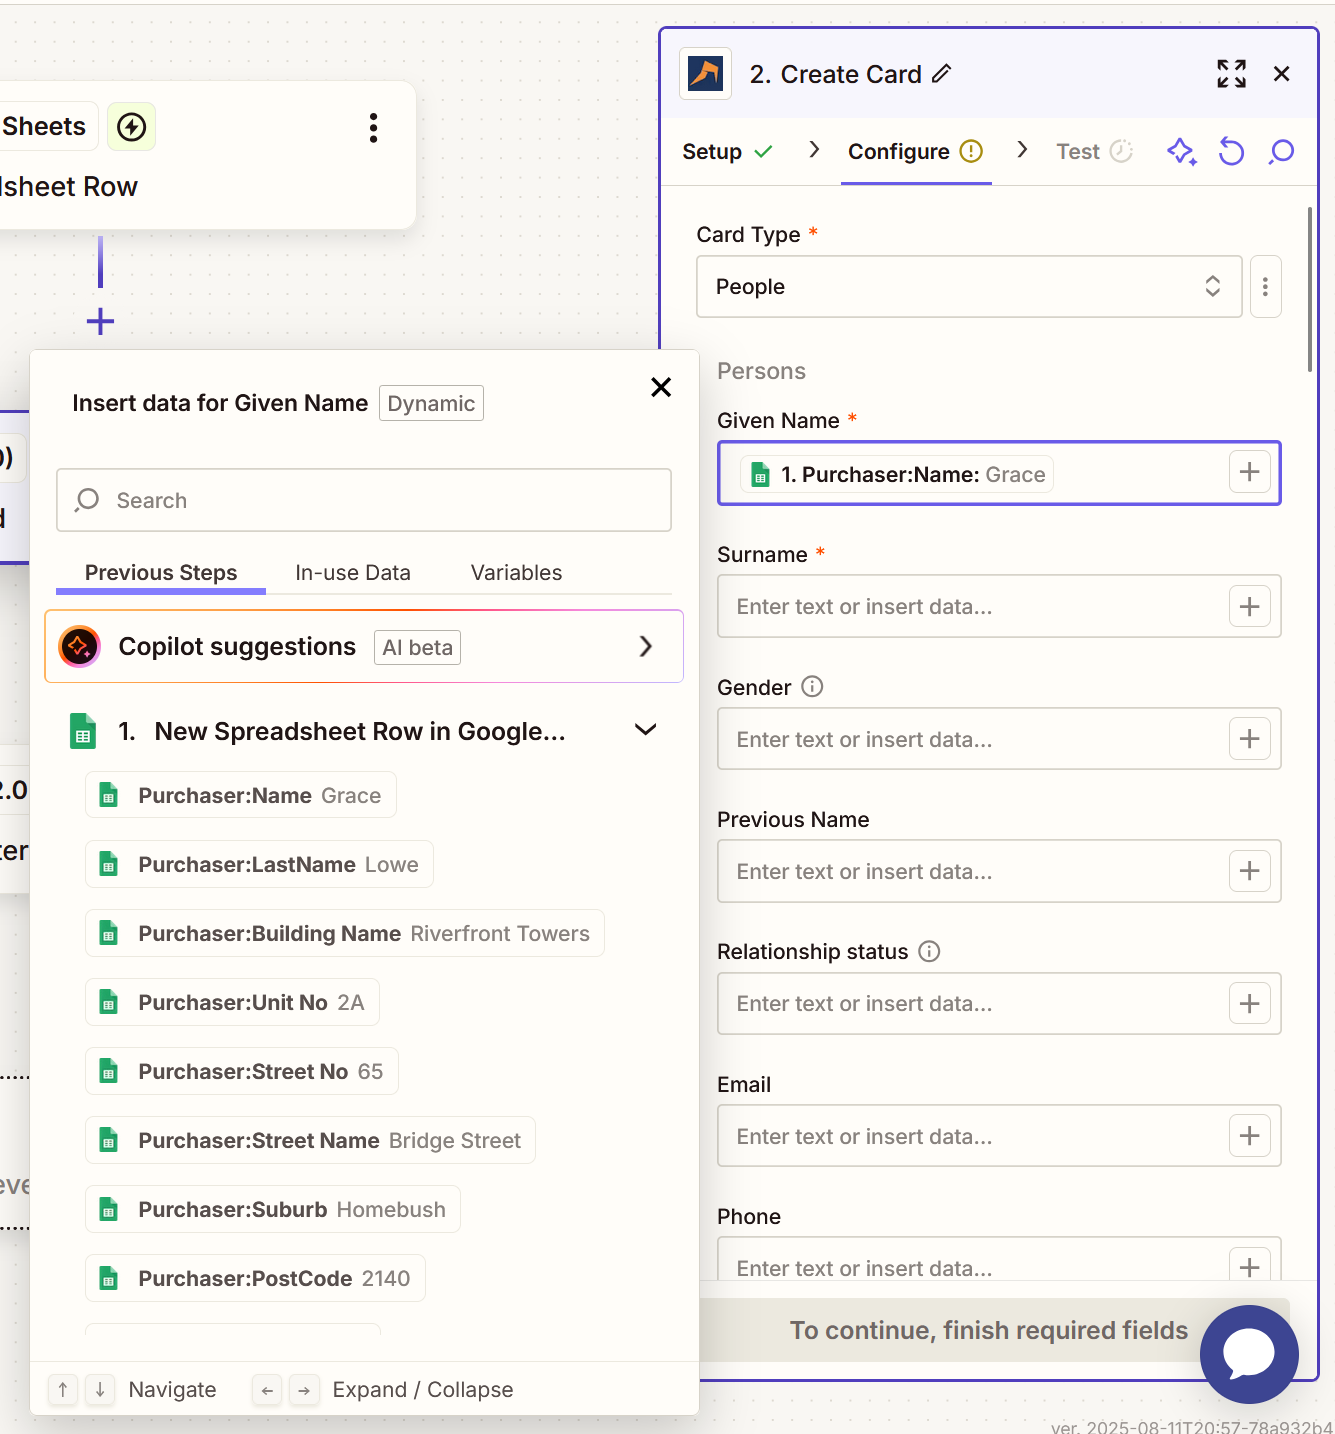Click the Search field in insert data panel
This screenshot has width=1335, height=1434.
tap(364, 500)
